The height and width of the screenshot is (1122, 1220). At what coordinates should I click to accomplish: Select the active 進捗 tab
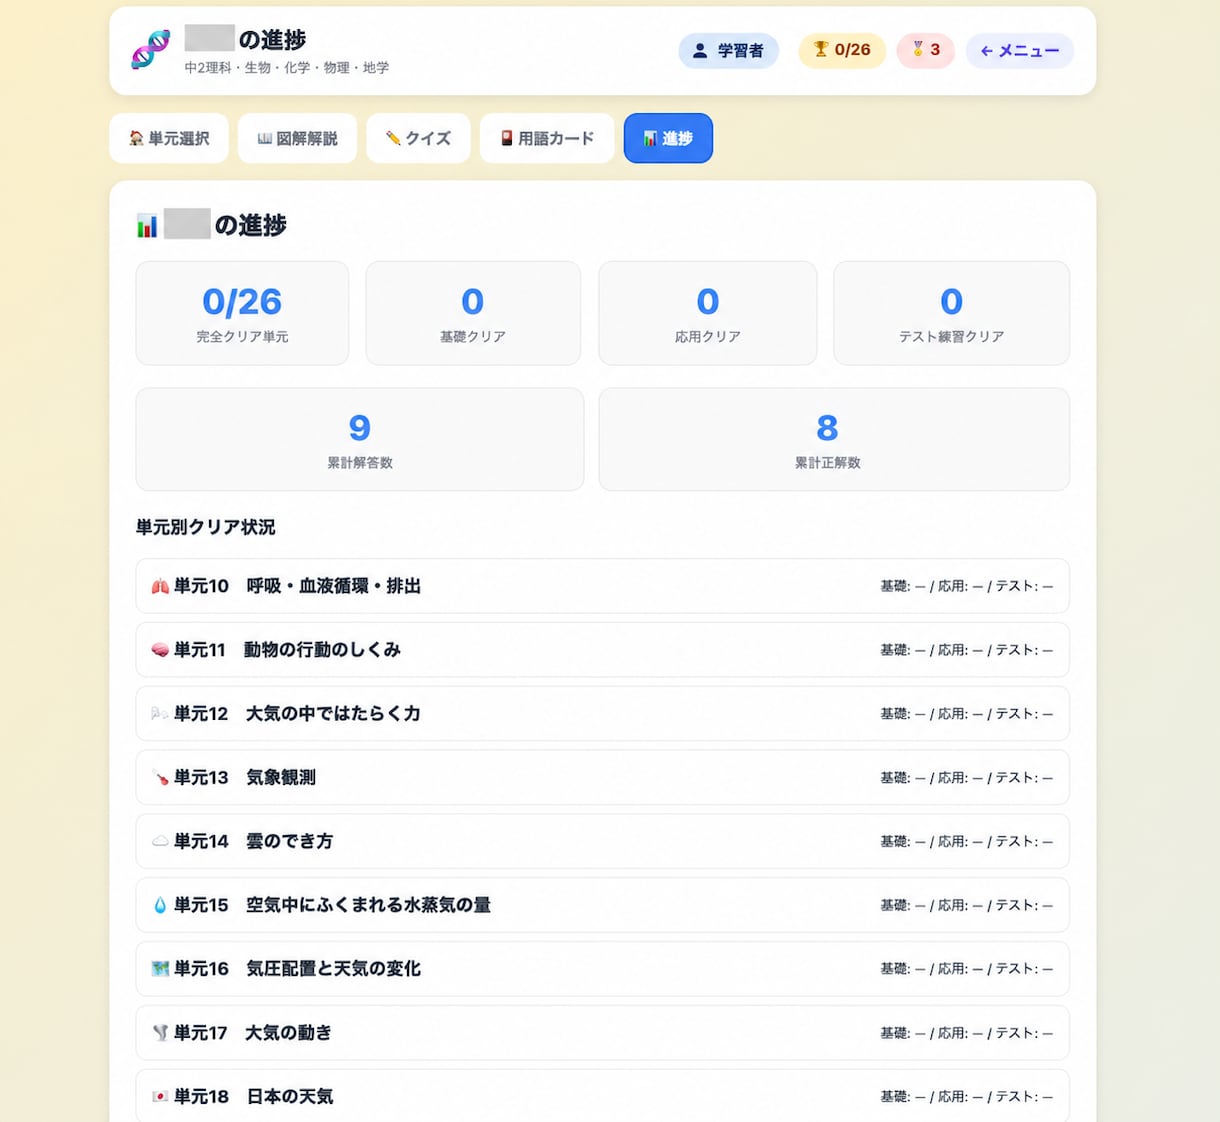point(668,138)
